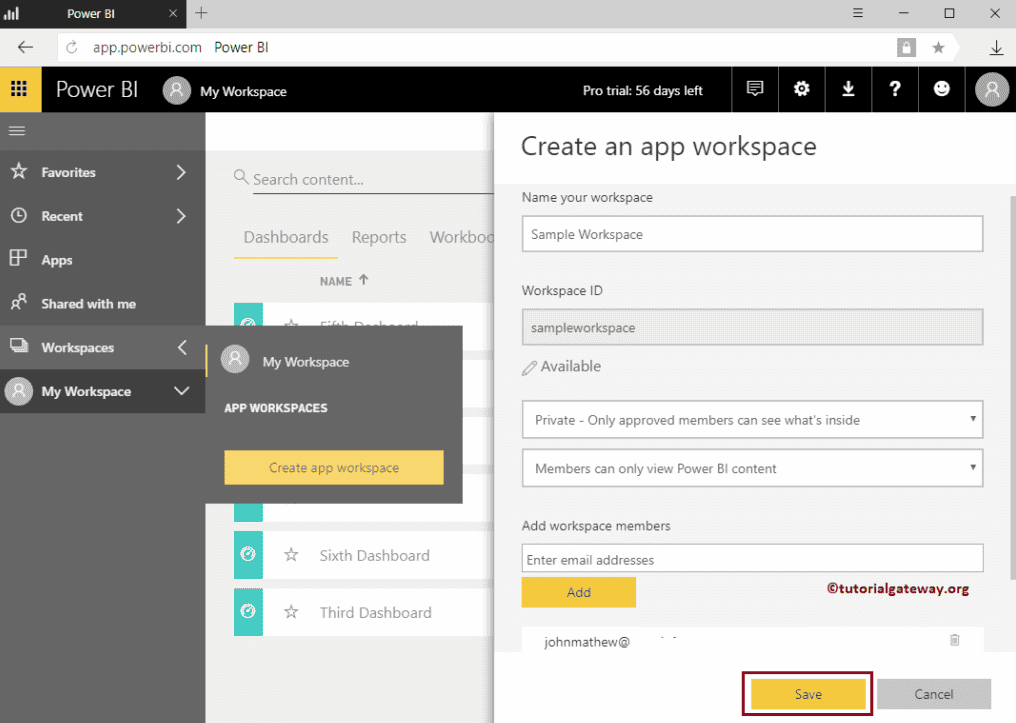
Task: Favorite the Sixth Dashboard star icon
Action: point(291,555)
